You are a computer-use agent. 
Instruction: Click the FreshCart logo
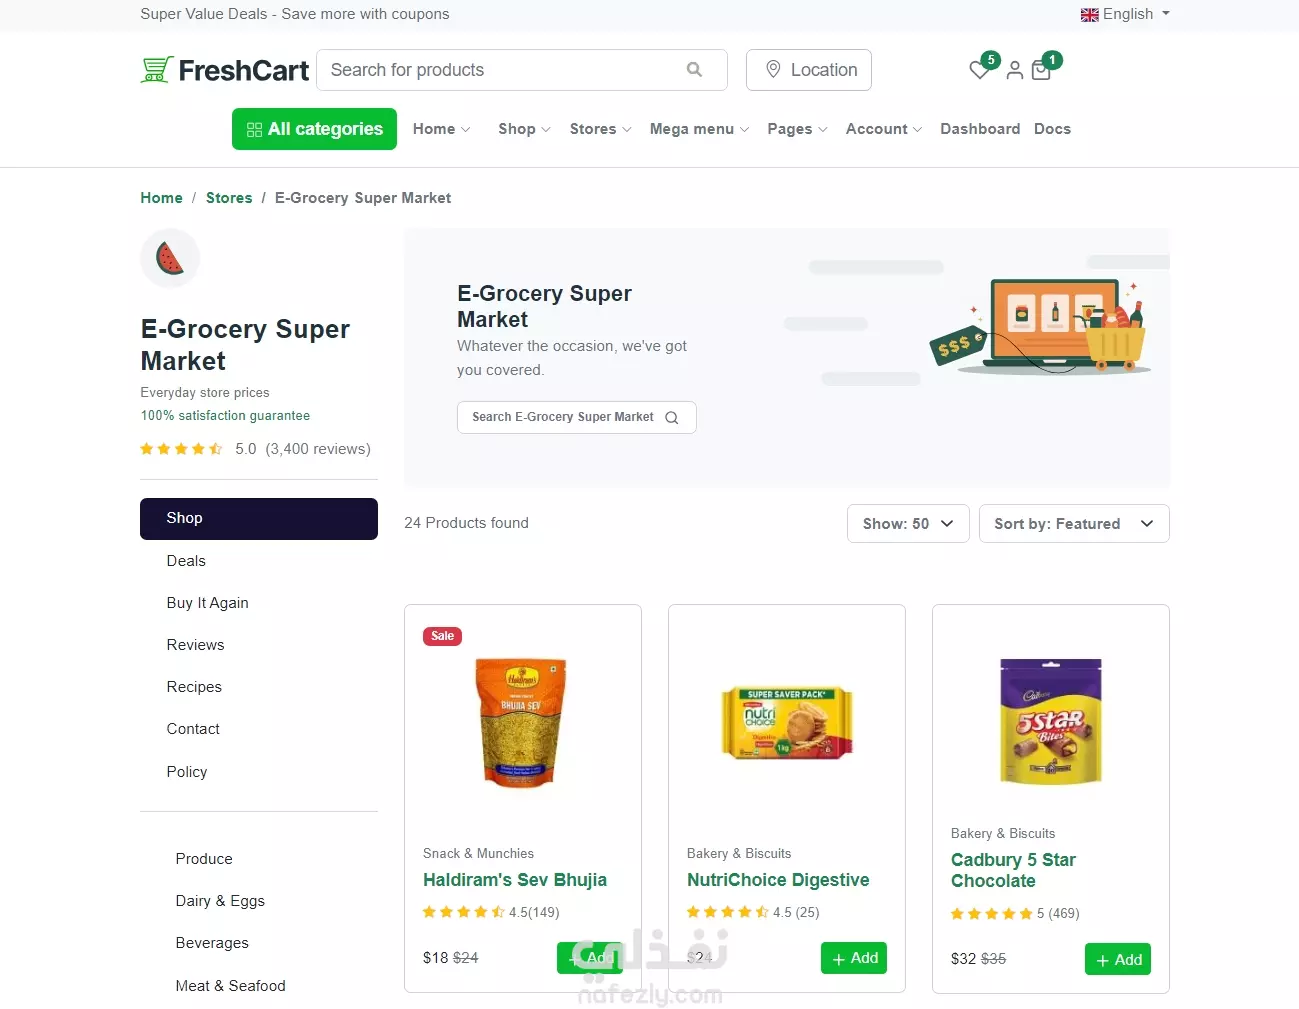tap(225, 70)
